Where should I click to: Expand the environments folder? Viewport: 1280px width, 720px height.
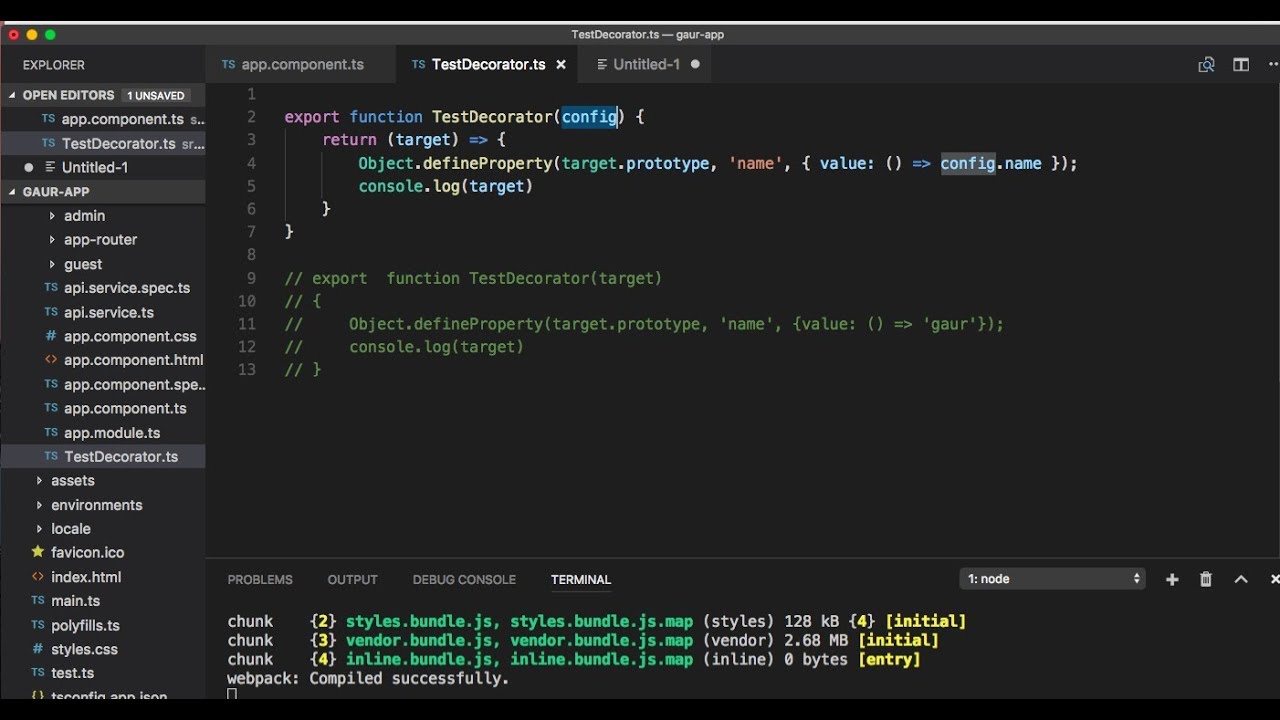tap(39, 505)
